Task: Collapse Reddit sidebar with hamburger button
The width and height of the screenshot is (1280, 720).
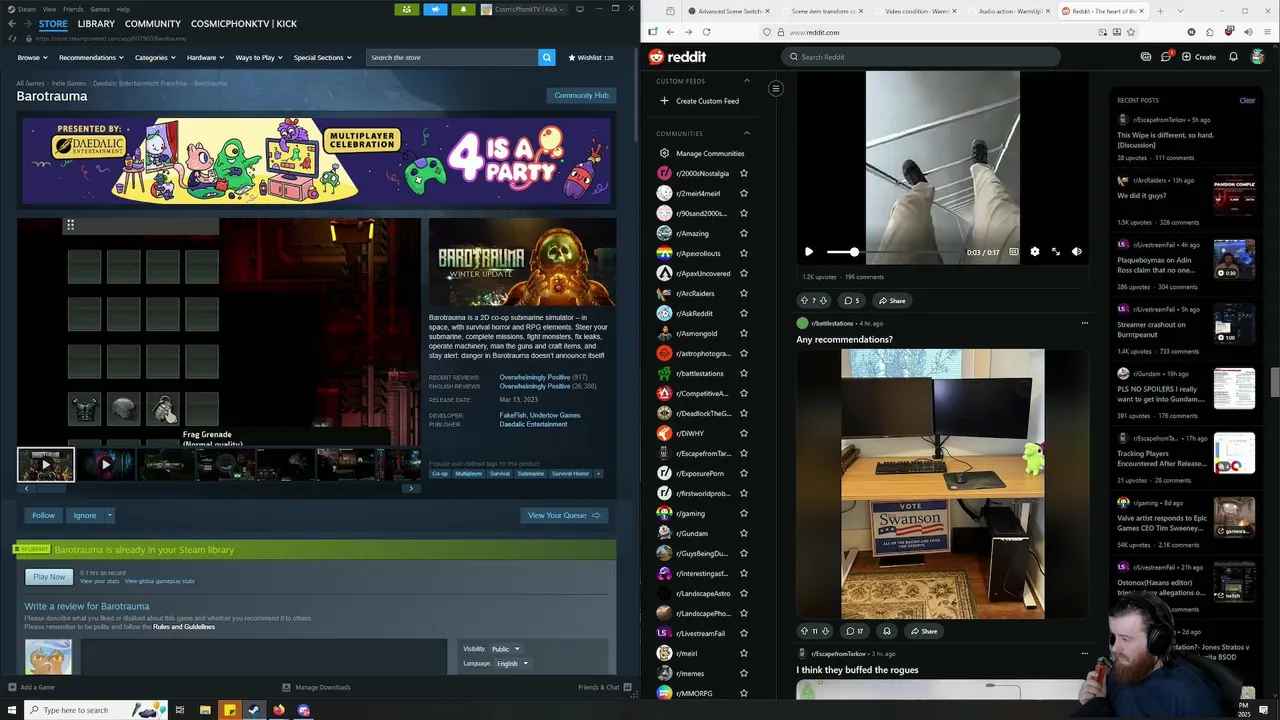Action: (x=775, y=89)
